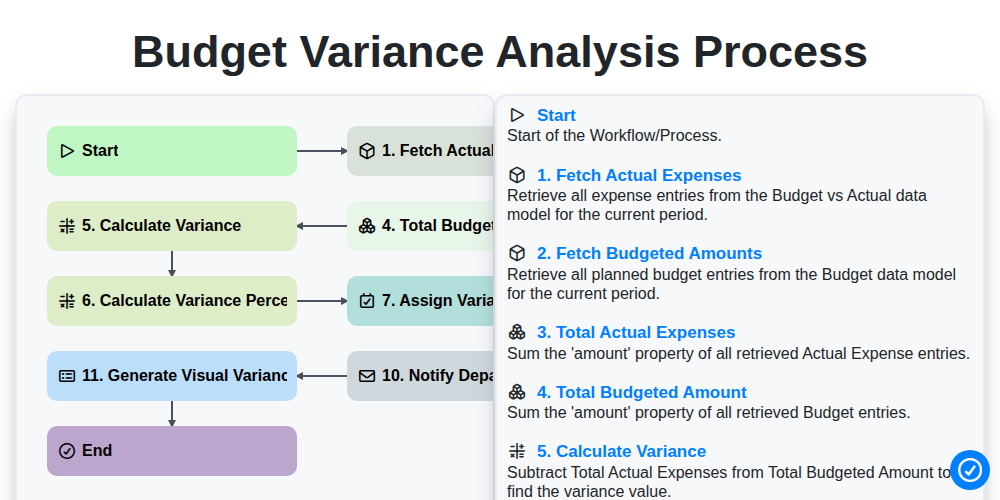Open the 1. Fetch Actual Expenses link

(639, 175)
